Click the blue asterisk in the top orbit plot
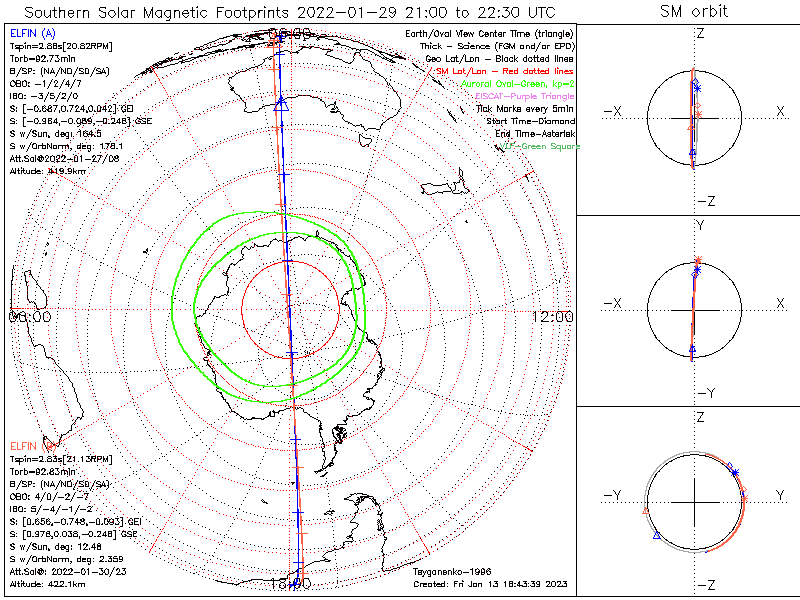800x600 pixels. point(697,90)
